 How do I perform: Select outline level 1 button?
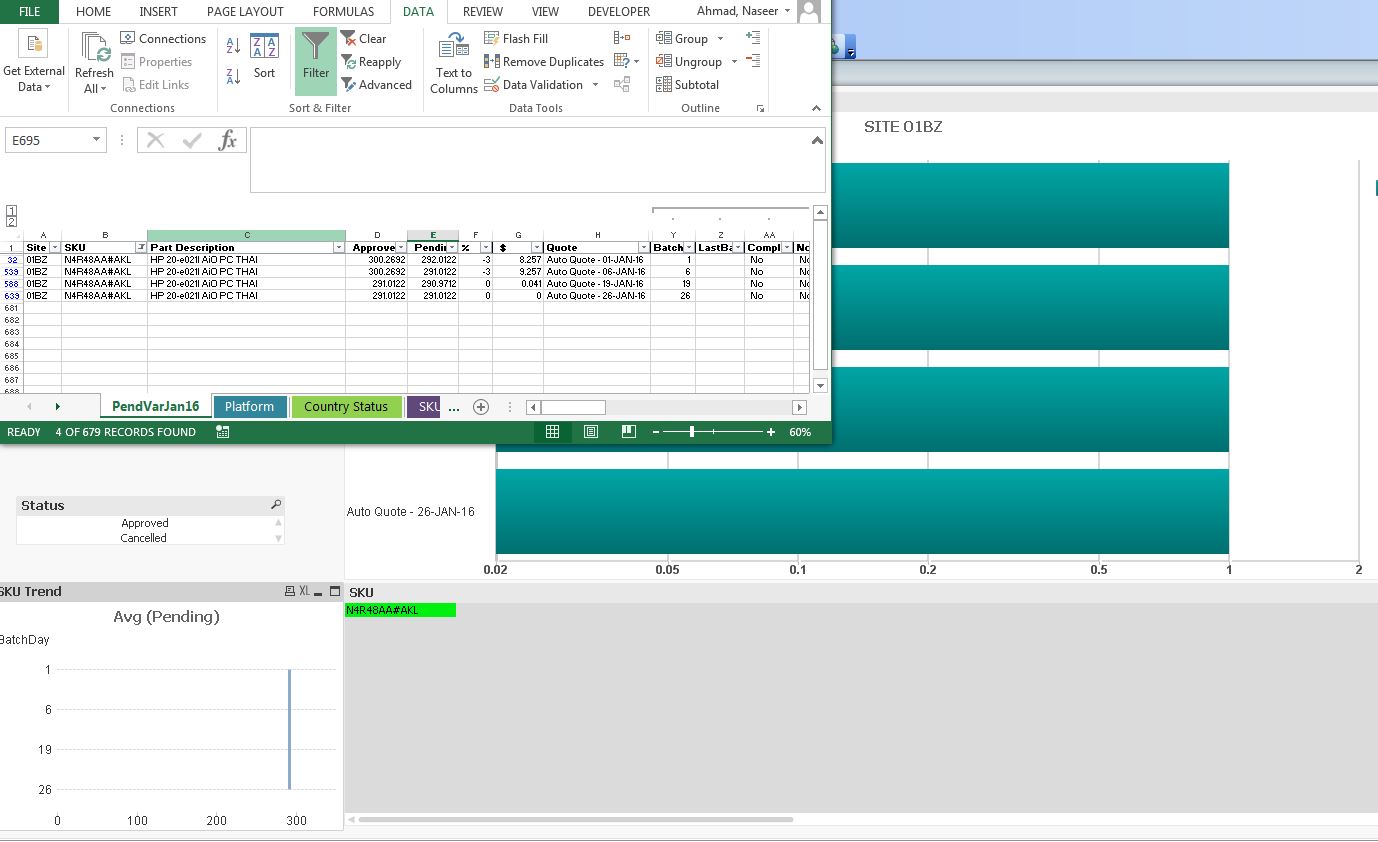pos(11,211)
